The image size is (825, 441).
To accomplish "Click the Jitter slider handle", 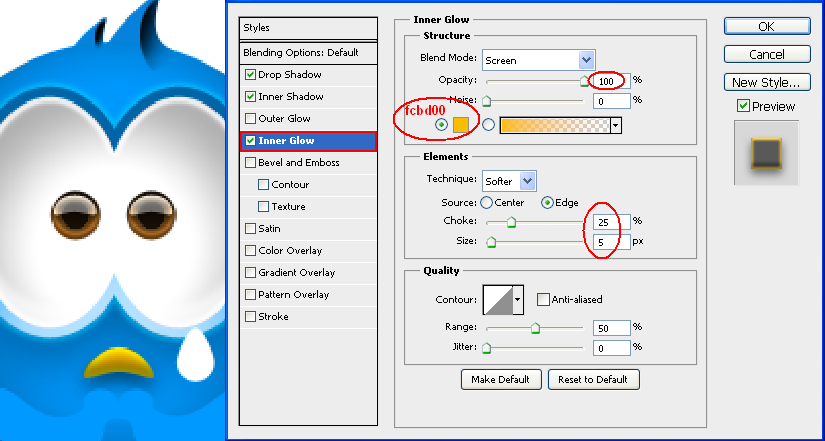I will 487,348.
